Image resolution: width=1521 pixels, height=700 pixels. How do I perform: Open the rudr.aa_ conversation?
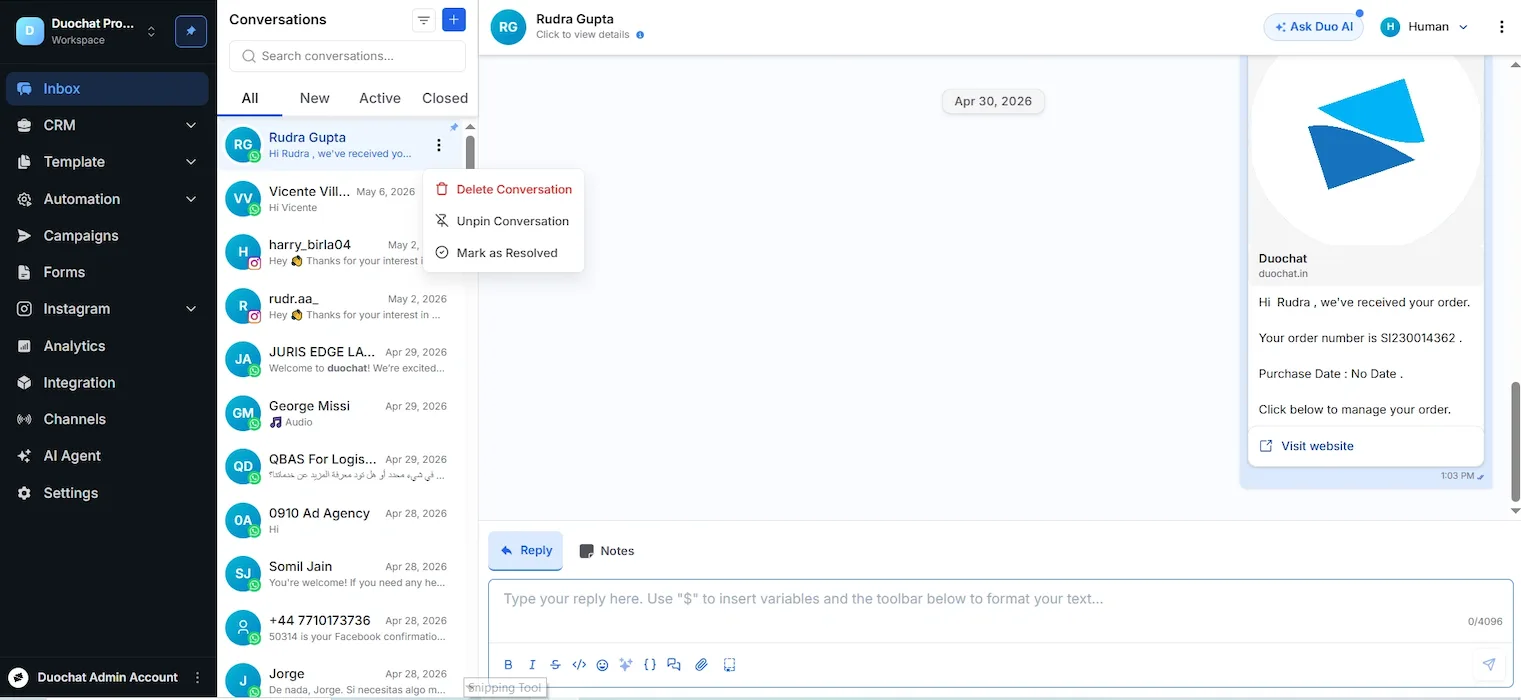(x=340, y=306)
